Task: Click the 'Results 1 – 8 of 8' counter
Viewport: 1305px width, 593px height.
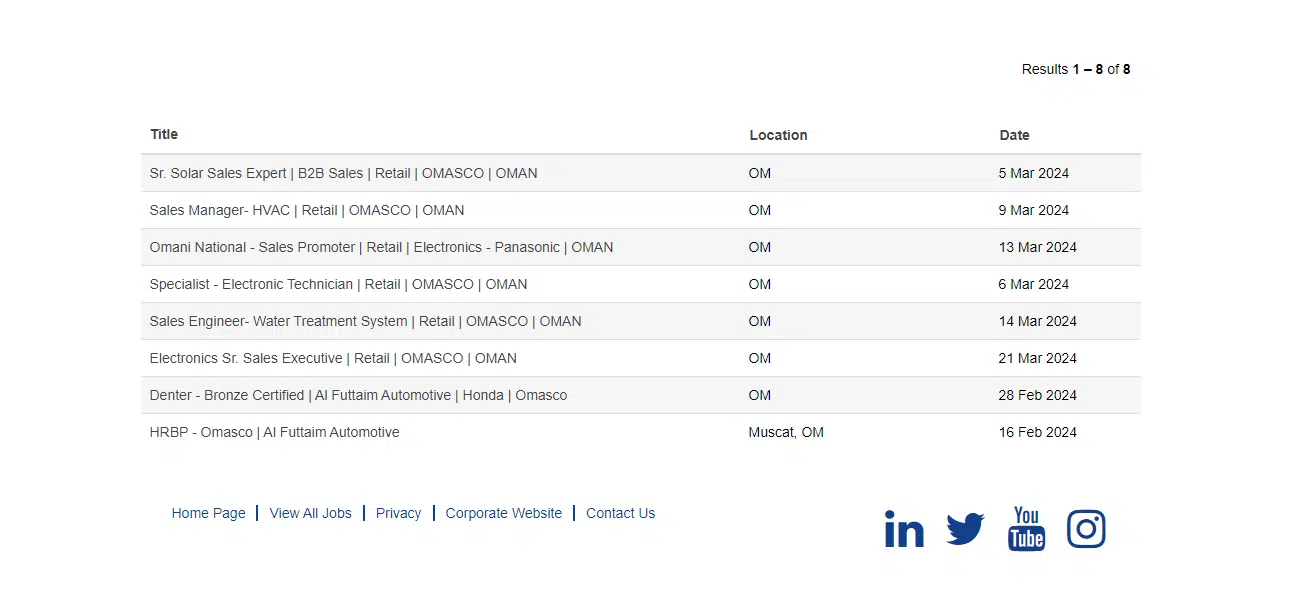Action: (1076, 69)
